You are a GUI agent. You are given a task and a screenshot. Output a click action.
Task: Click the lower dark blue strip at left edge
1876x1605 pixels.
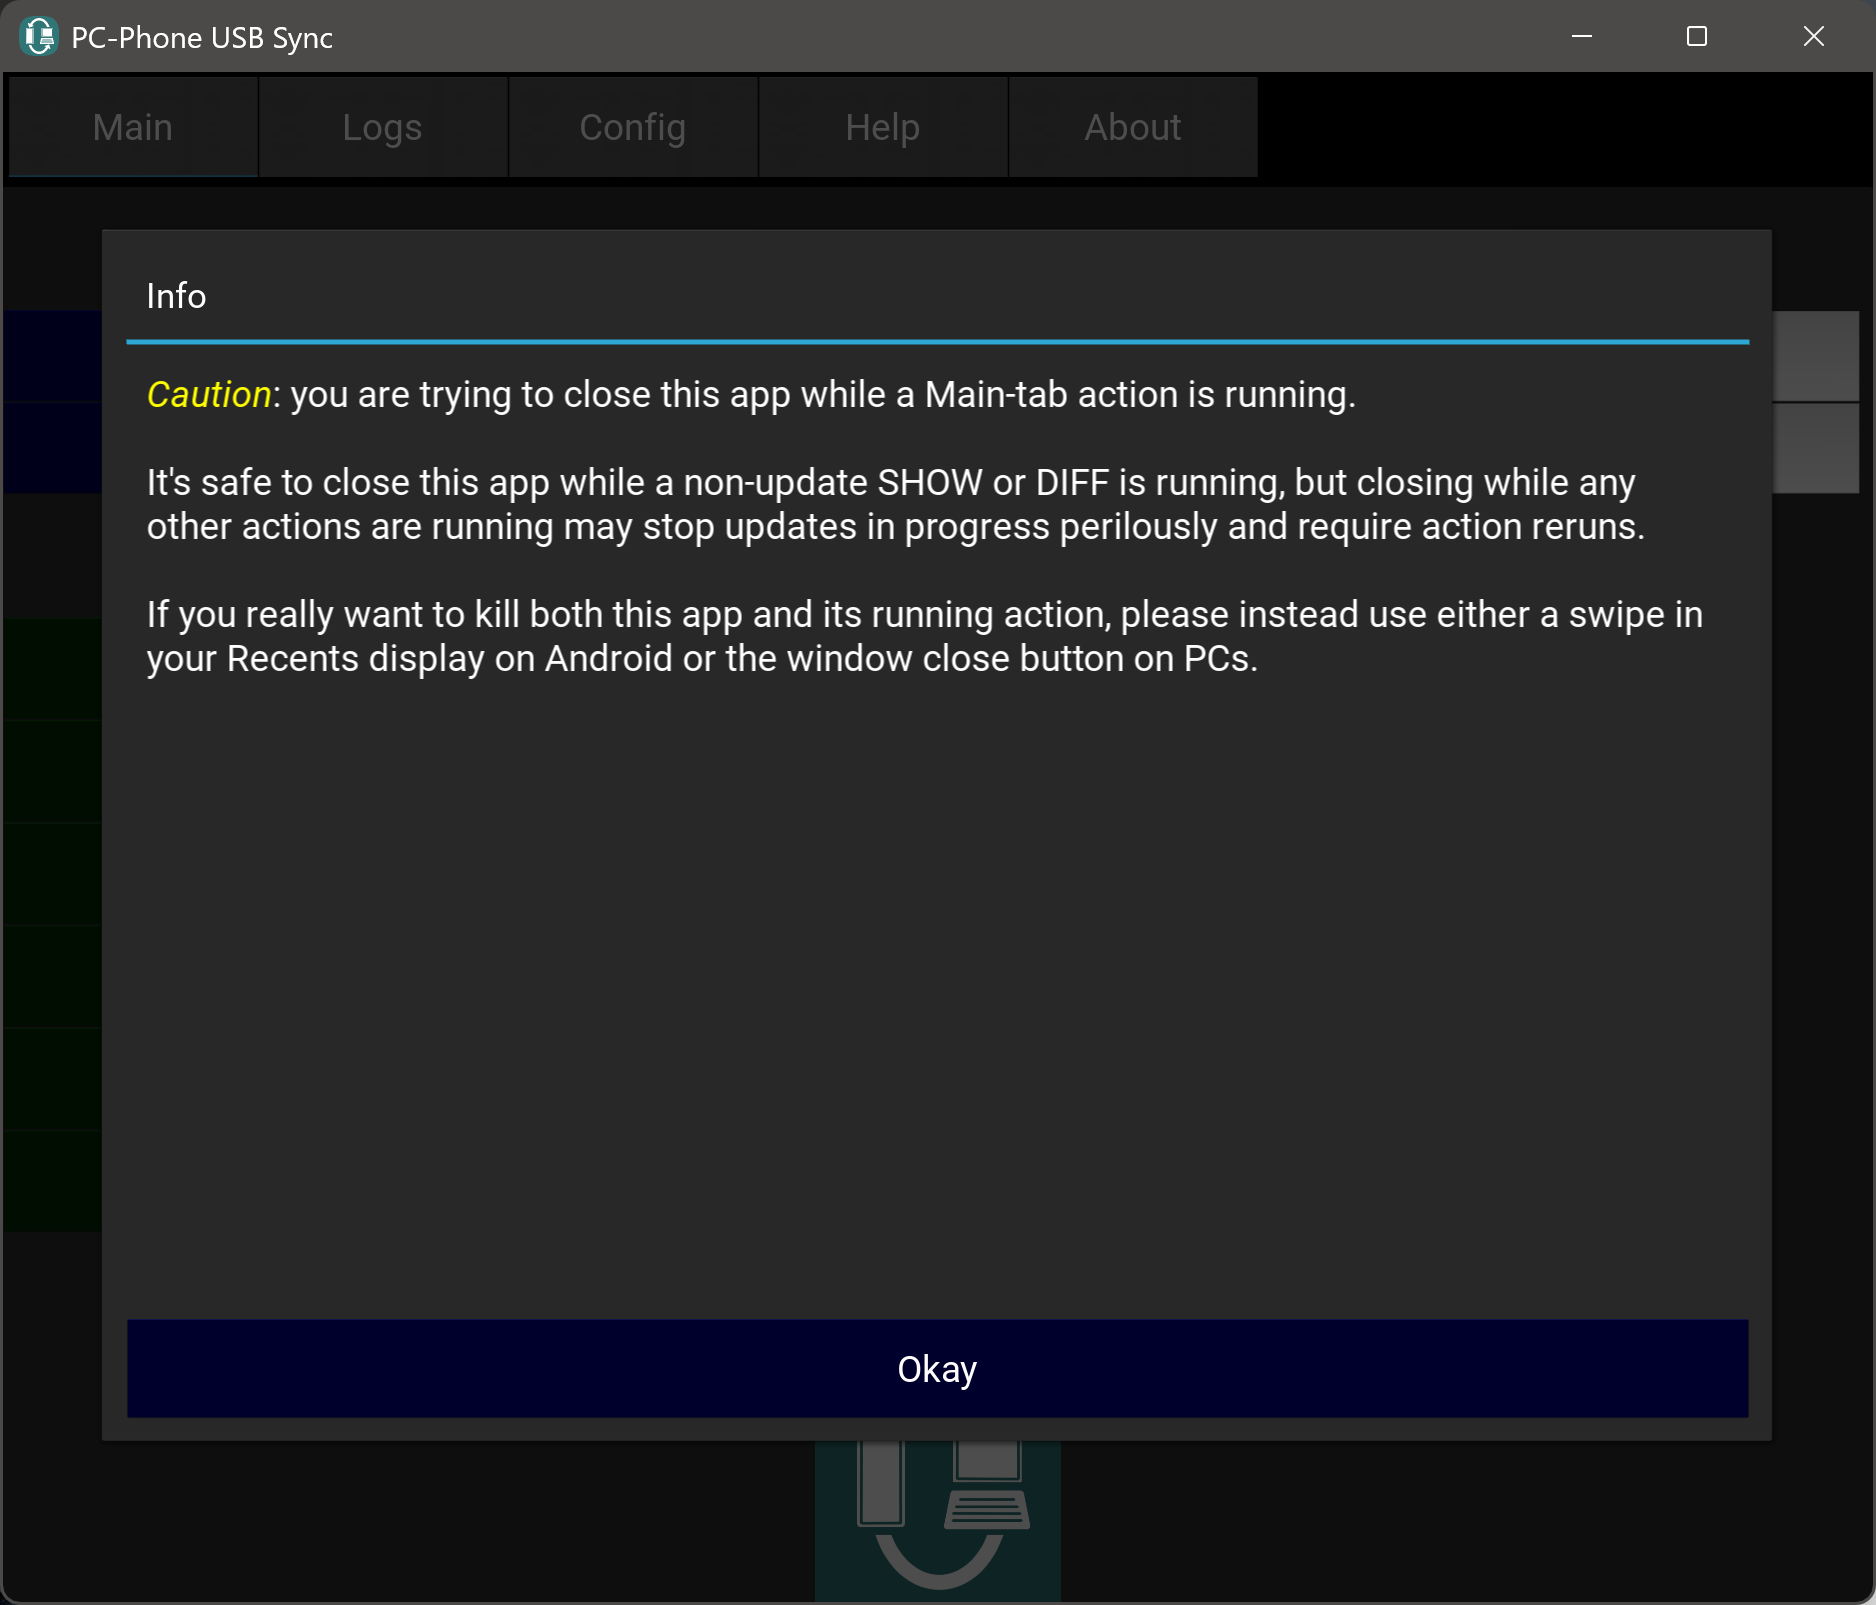[52, 448]
